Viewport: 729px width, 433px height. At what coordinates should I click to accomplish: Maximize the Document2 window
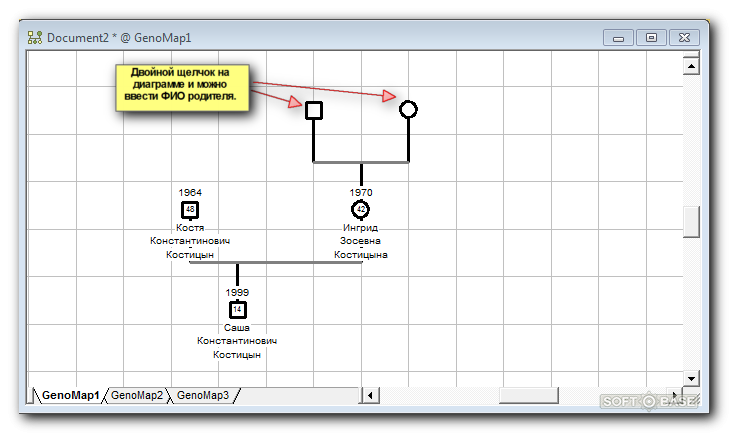[651, 38]
